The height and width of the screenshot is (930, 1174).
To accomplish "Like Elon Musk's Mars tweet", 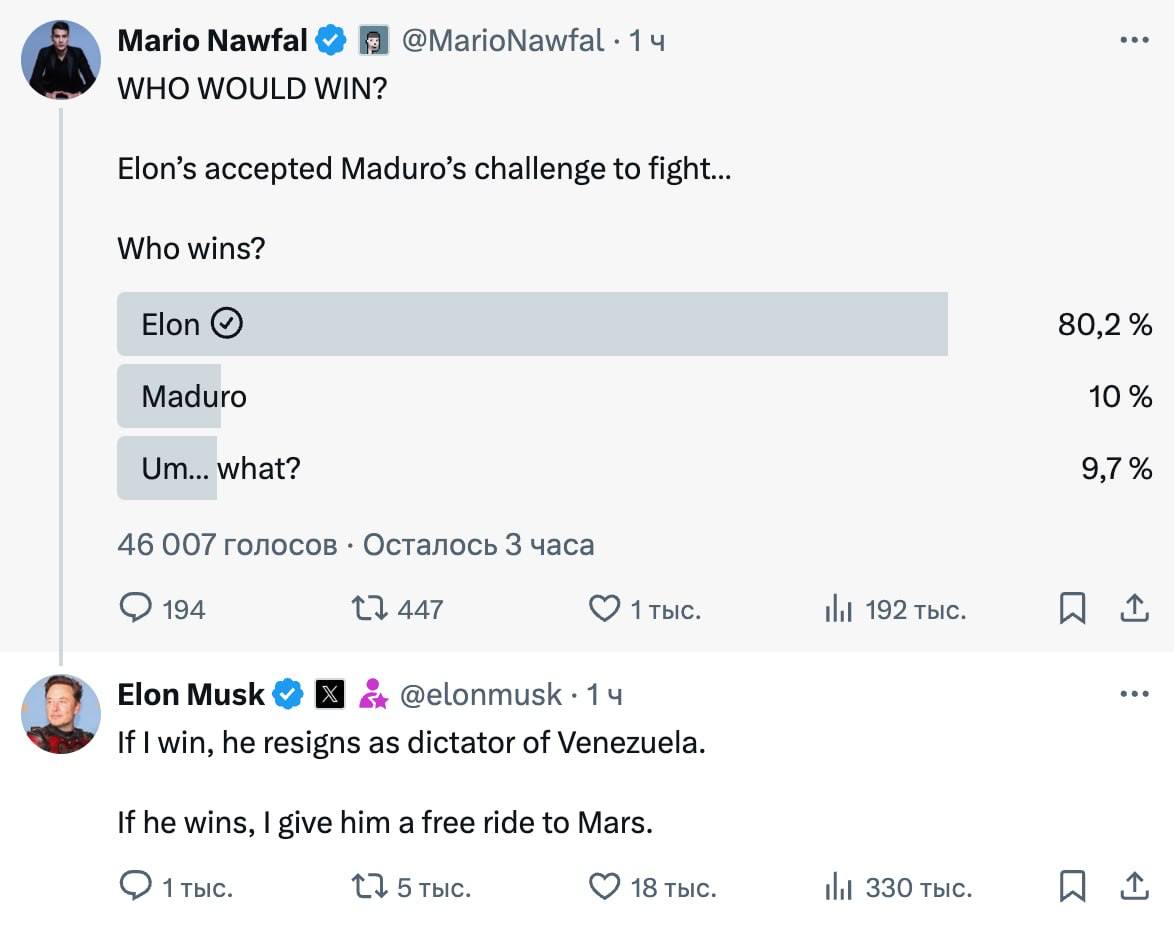I will coord(604,886).
